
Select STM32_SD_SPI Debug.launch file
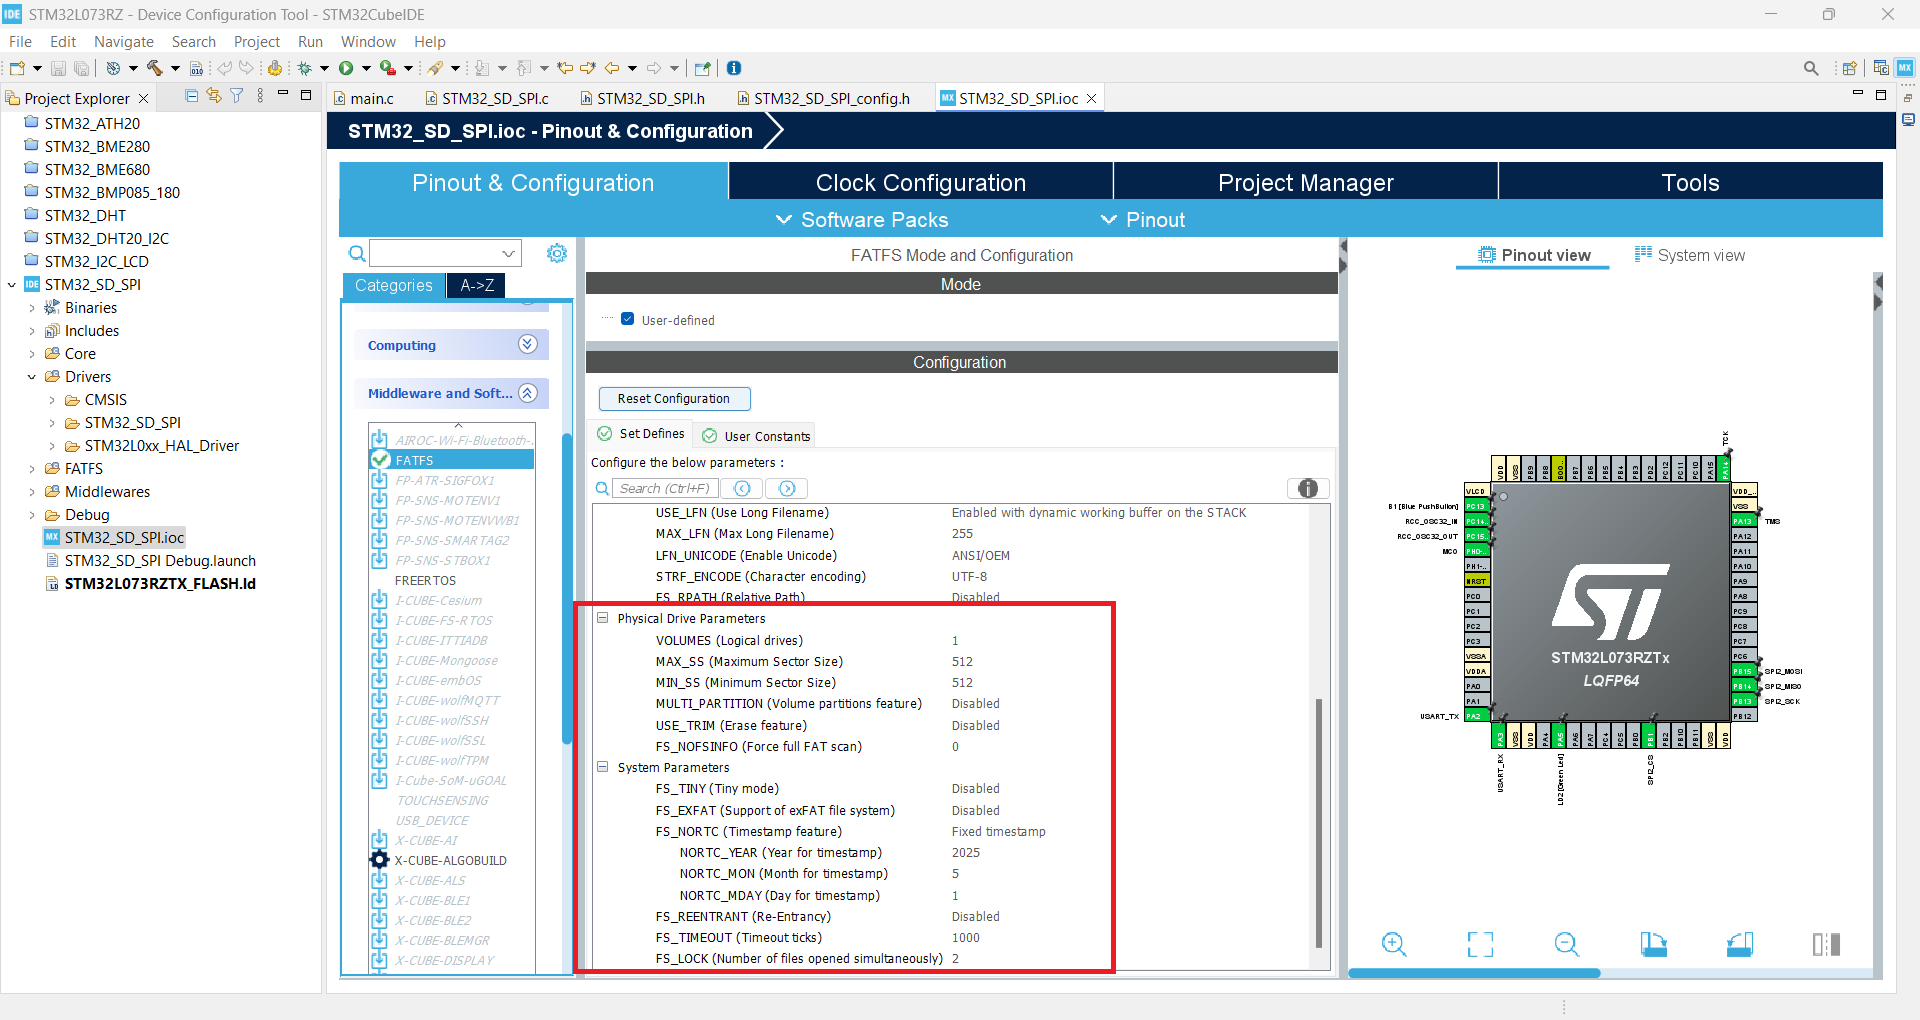pyautogui.click(x=160, y=561)
